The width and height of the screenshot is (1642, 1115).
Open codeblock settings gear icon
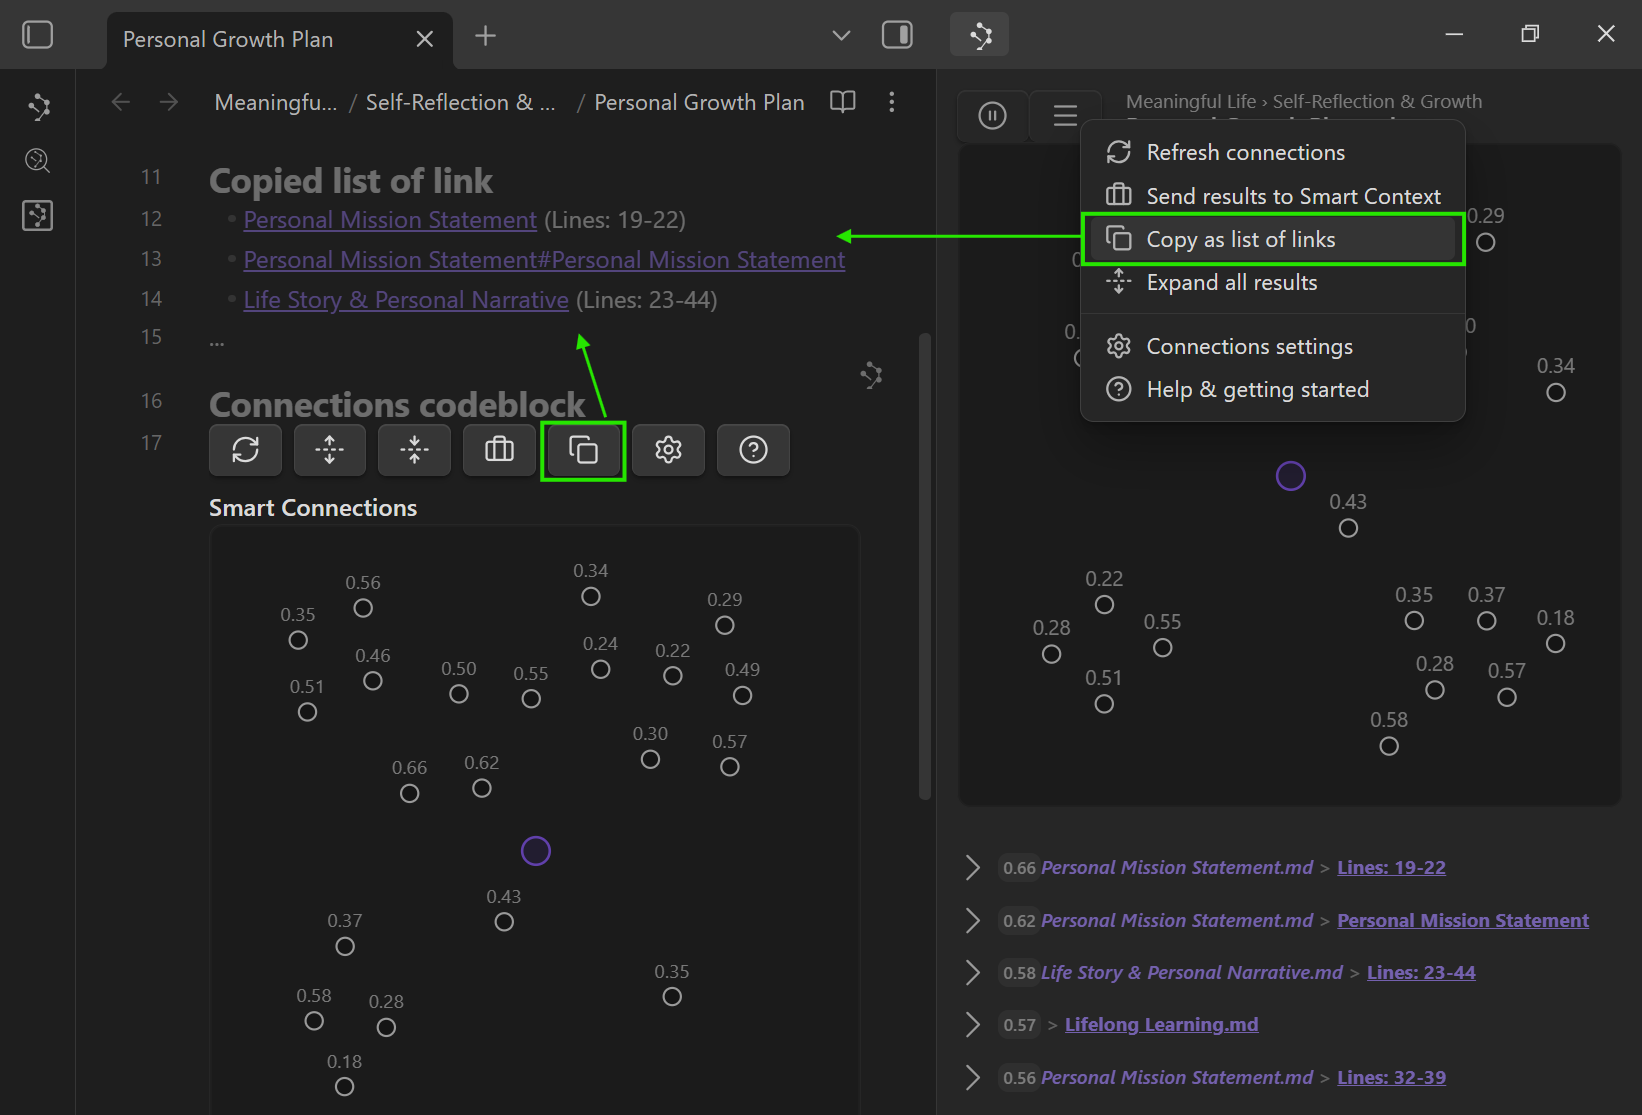coord(668,450)
